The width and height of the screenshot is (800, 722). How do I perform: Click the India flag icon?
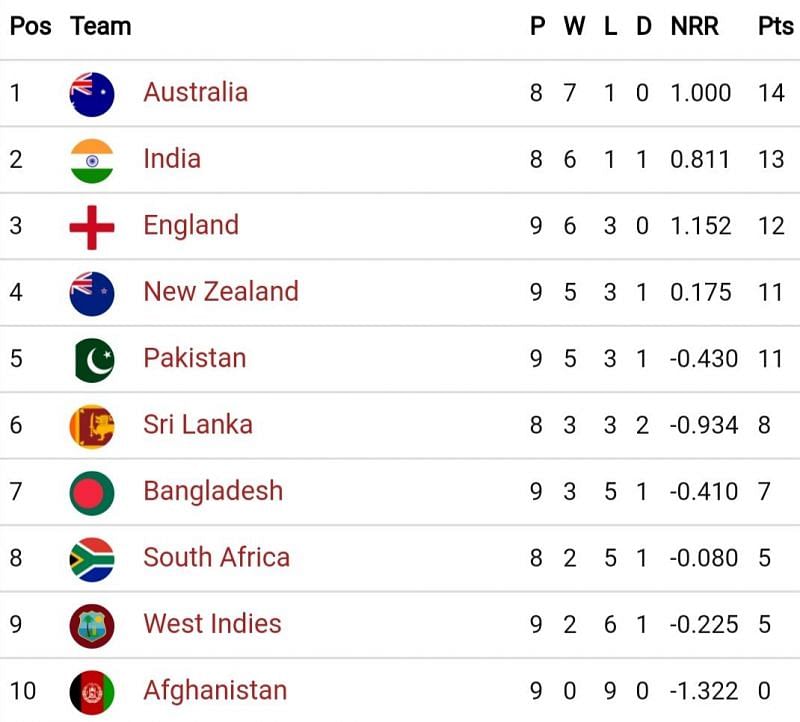click(x=92, y=160)
